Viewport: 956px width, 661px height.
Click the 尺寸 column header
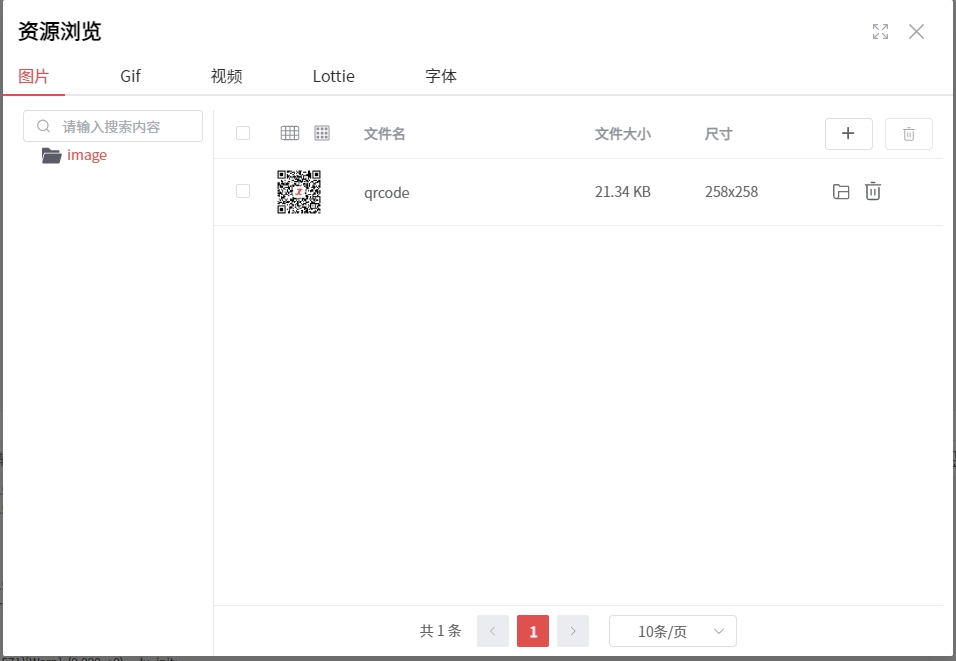(x=718, y=134)
